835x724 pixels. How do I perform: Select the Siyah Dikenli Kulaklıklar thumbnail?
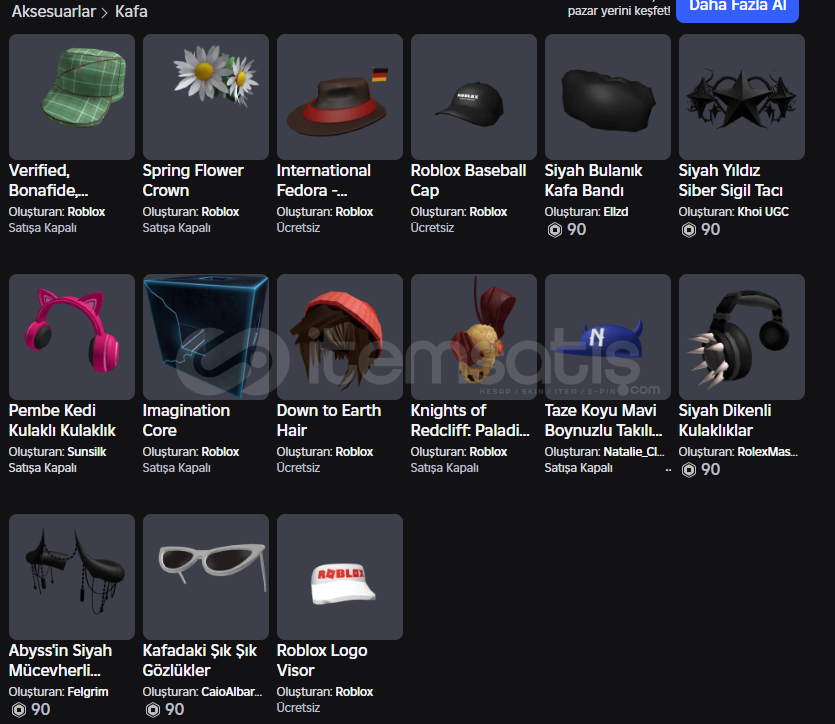(x=742, y=337)
